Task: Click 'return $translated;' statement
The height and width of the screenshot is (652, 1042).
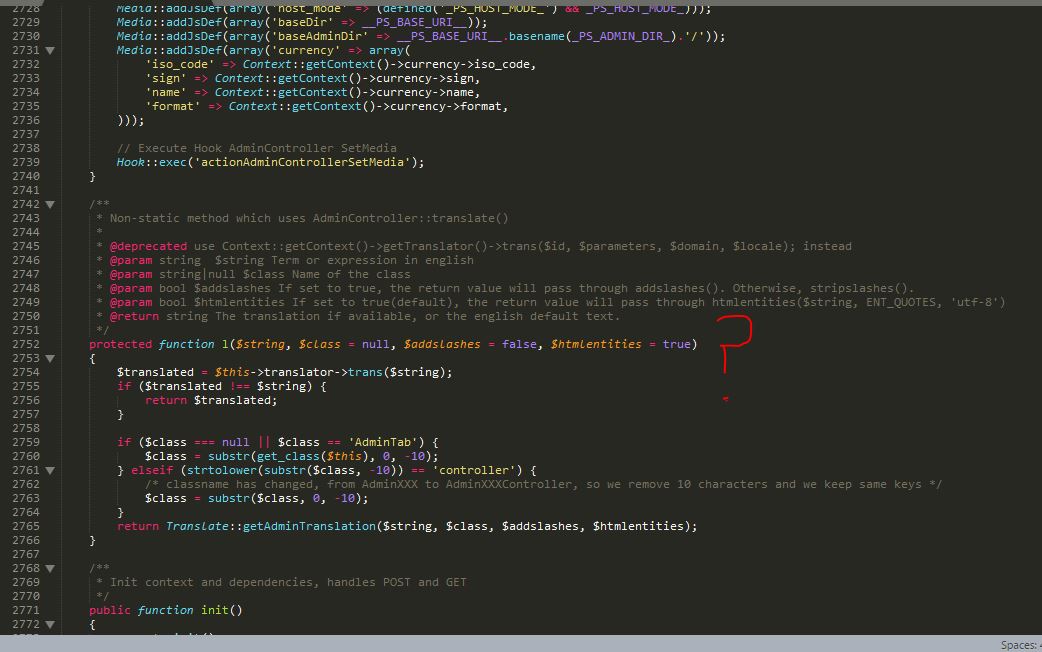Action: click(211, 400)
